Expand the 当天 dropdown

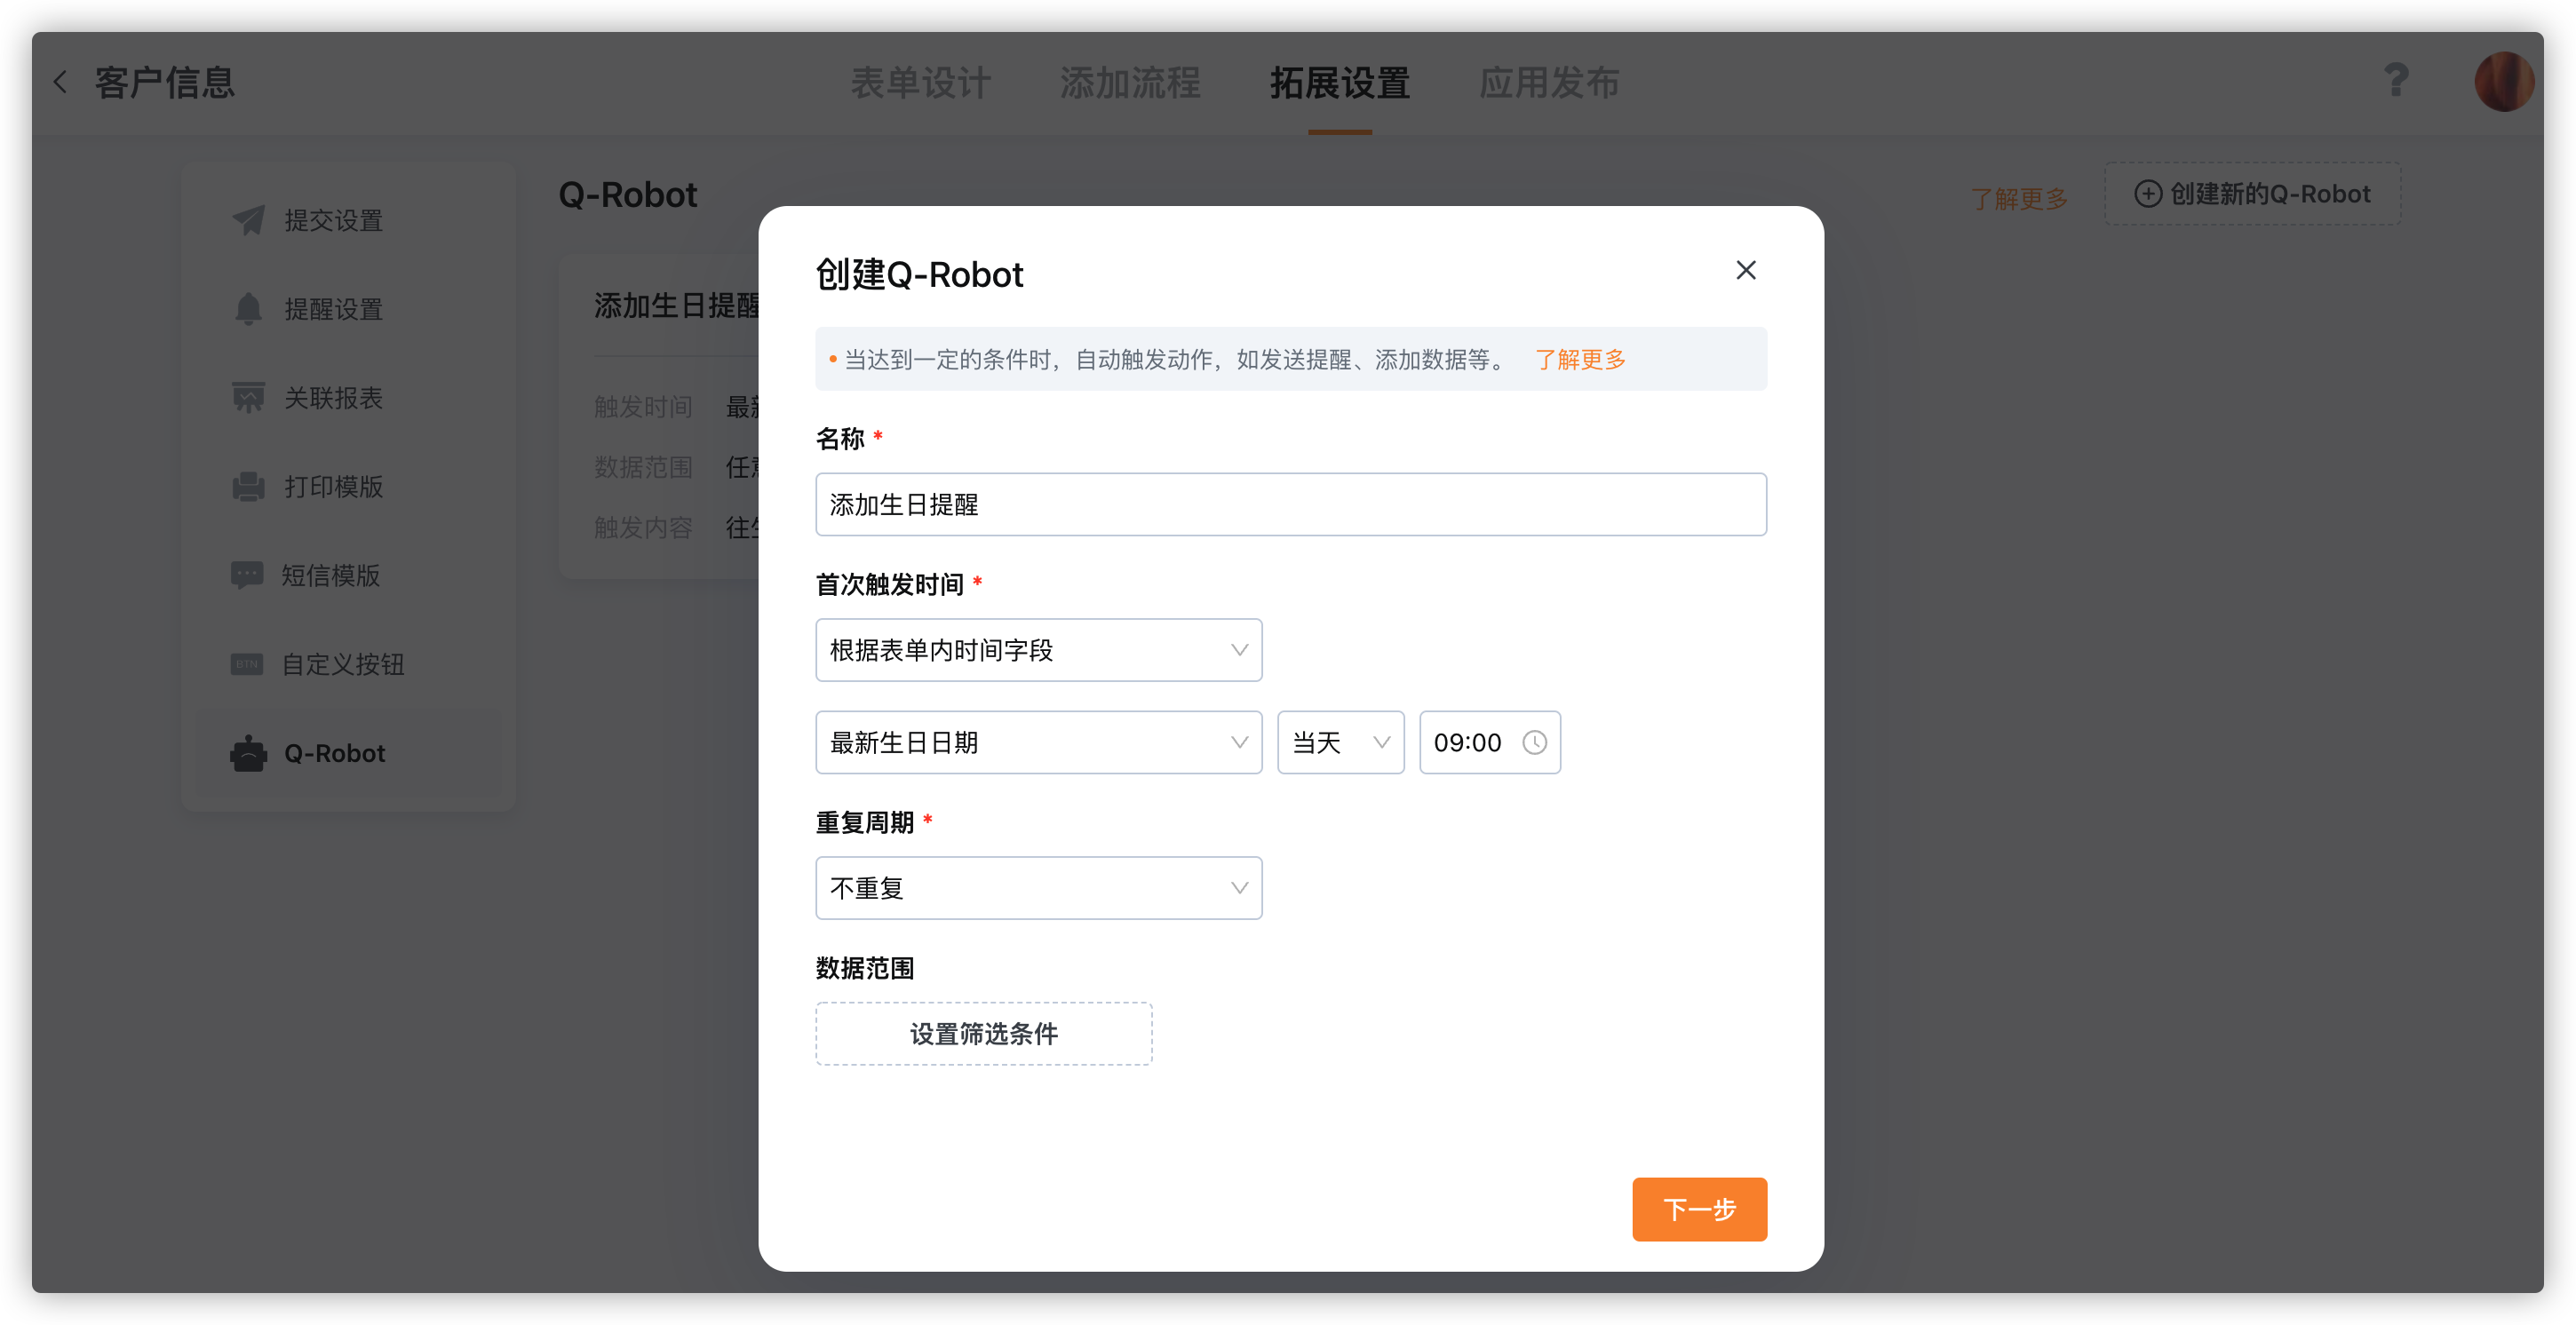click(1340, 742)
